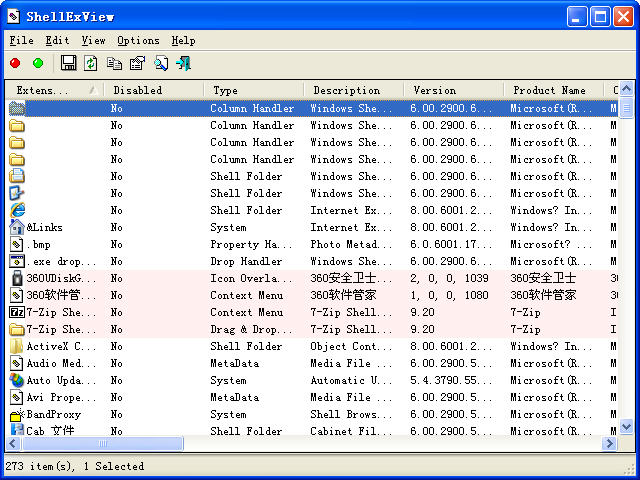Viewport: 640px width, 480px height.
Task: Click version '5.4.3790.55...' cell
Action: (451, 380)
